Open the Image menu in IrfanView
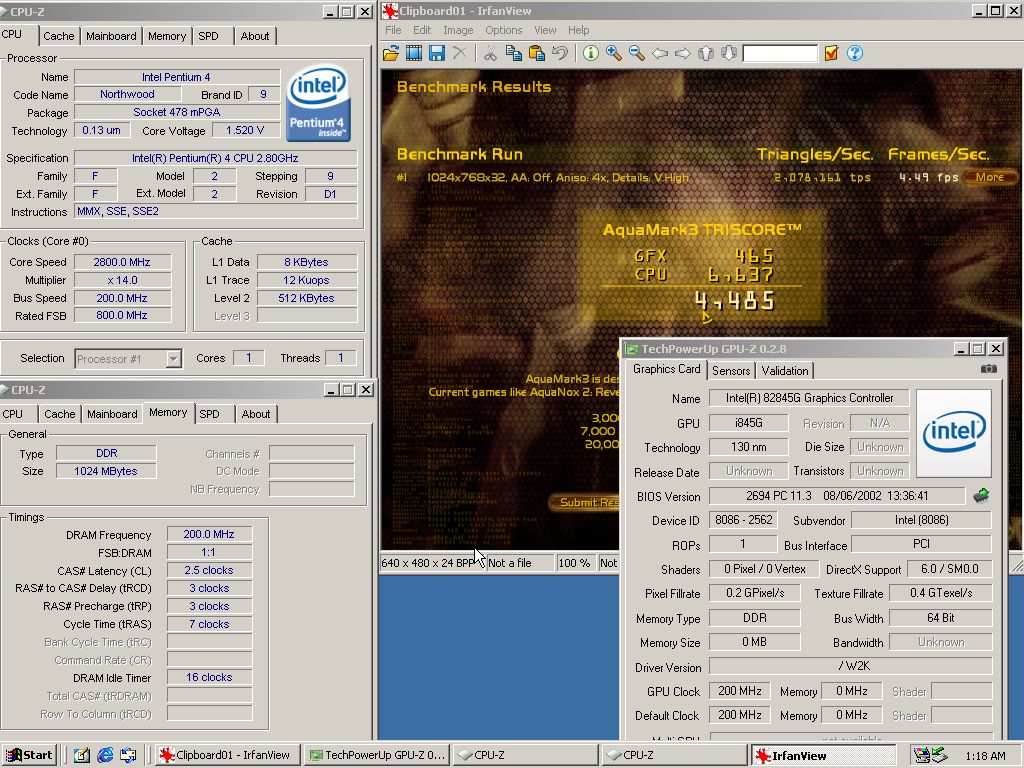1024x768 pixels. (458, 30)
